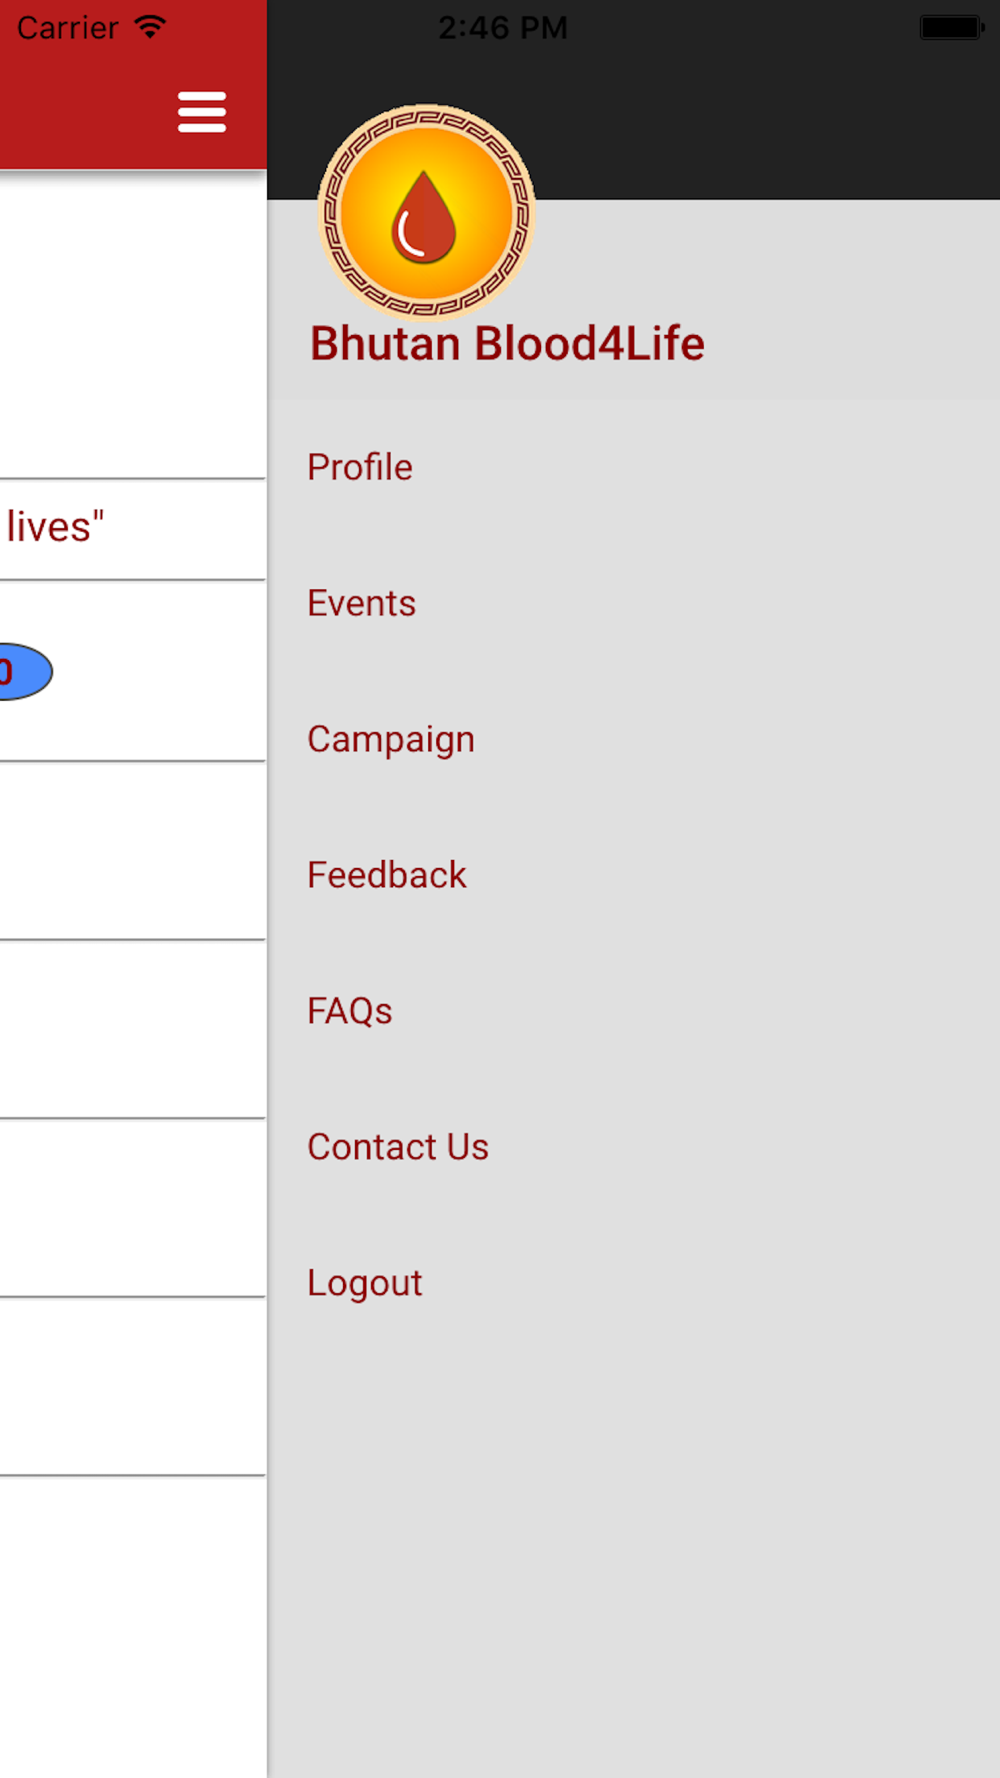Click the Carrier label in status bar
The height and width of the screenshot is (1778, 1000).
68,28
